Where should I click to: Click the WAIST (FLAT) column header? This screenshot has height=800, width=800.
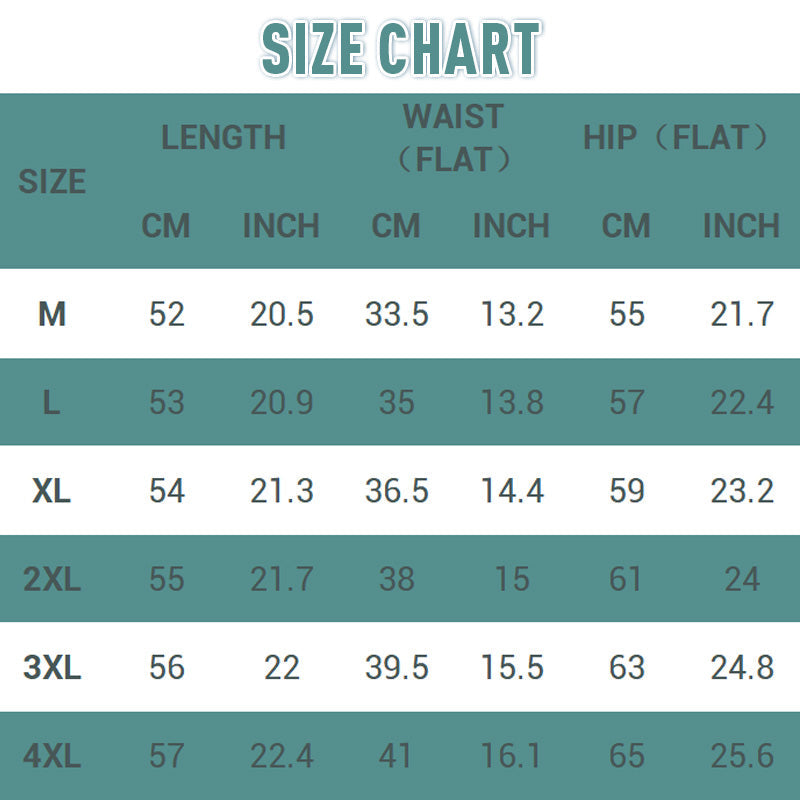pyautogui.click(x=454, y=138)
